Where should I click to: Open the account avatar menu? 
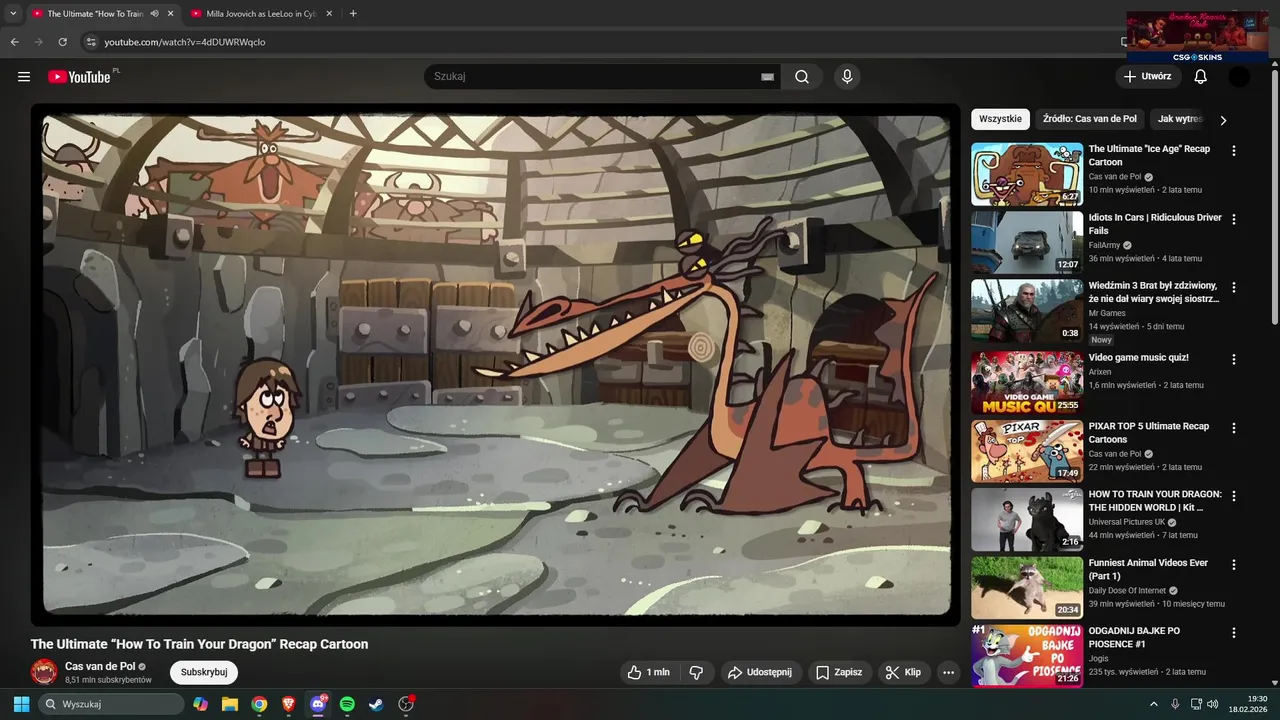point(1239,77)
